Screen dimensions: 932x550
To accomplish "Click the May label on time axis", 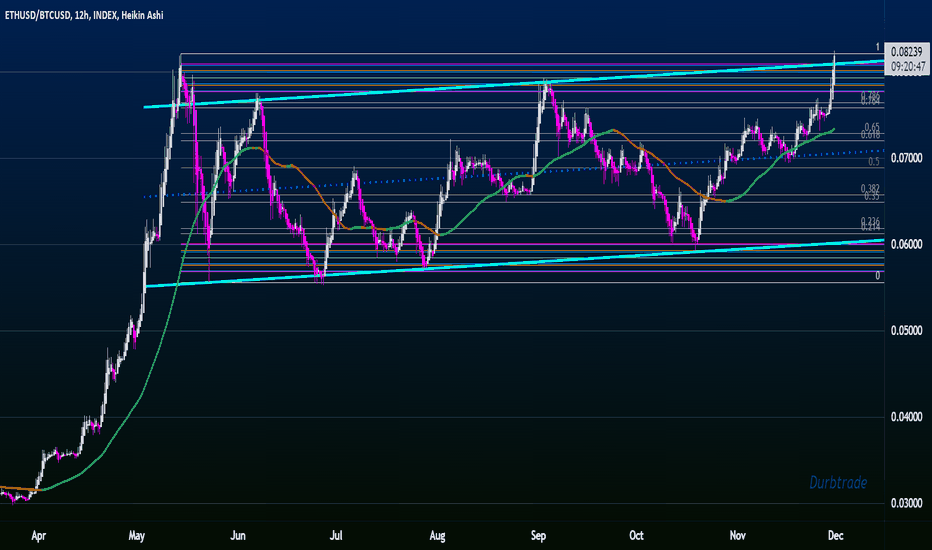I will [137, 536].
